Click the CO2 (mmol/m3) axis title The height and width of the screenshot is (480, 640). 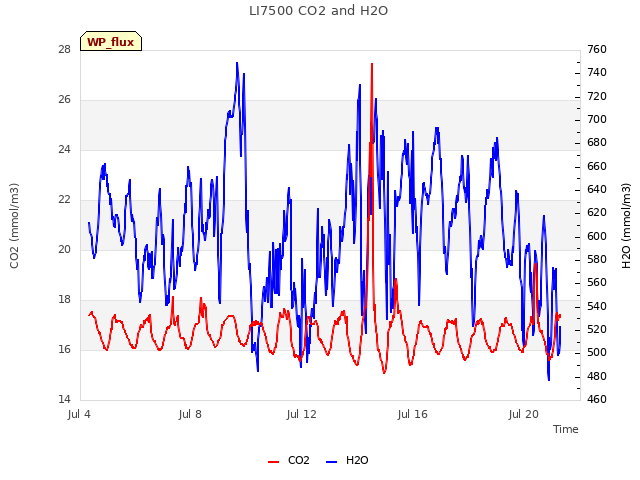coord(14,226)
